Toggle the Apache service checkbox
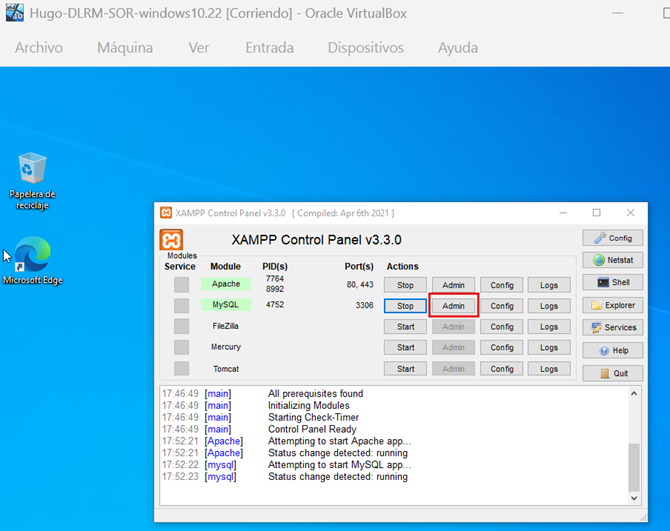 tap(181, 285)
